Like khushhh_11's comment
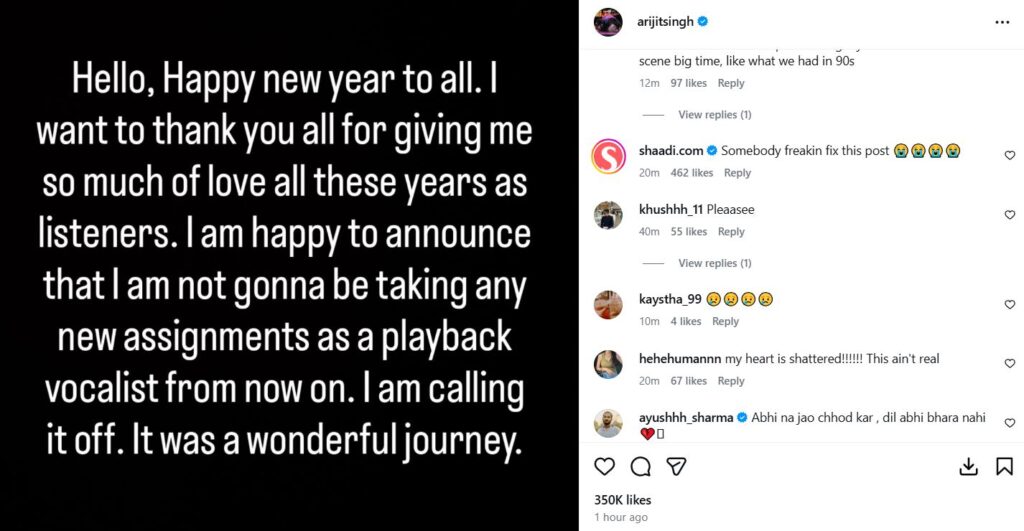1024x531 pixels. point(1009,215)
